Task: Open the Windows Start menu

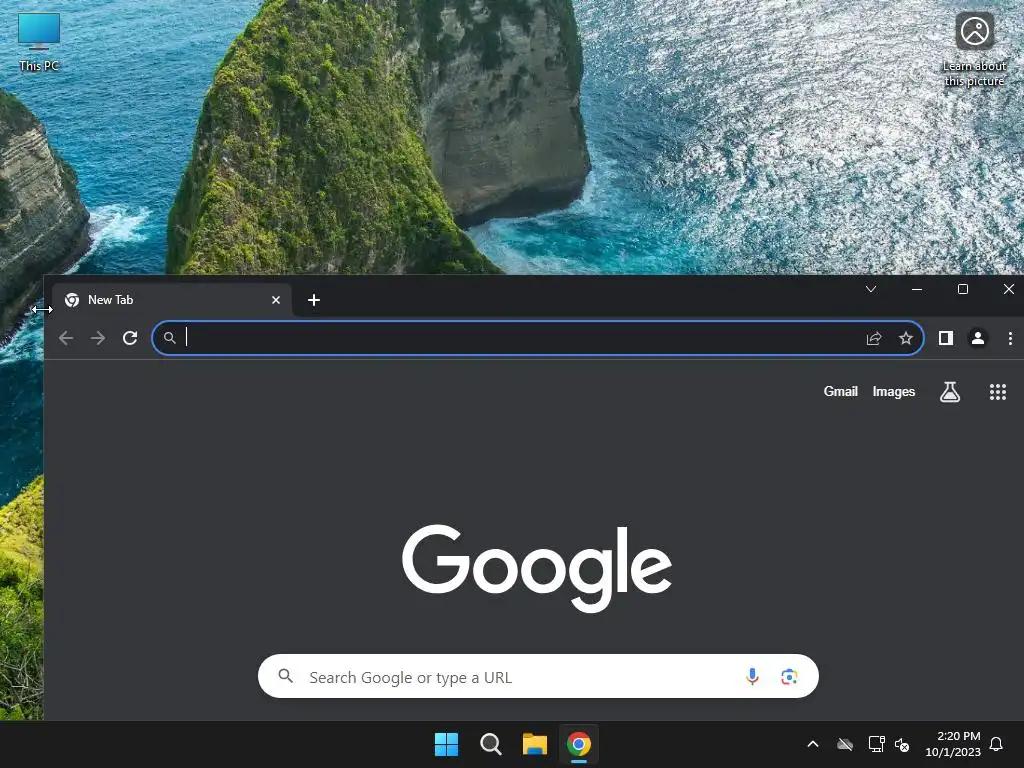Action: (447, 744)
